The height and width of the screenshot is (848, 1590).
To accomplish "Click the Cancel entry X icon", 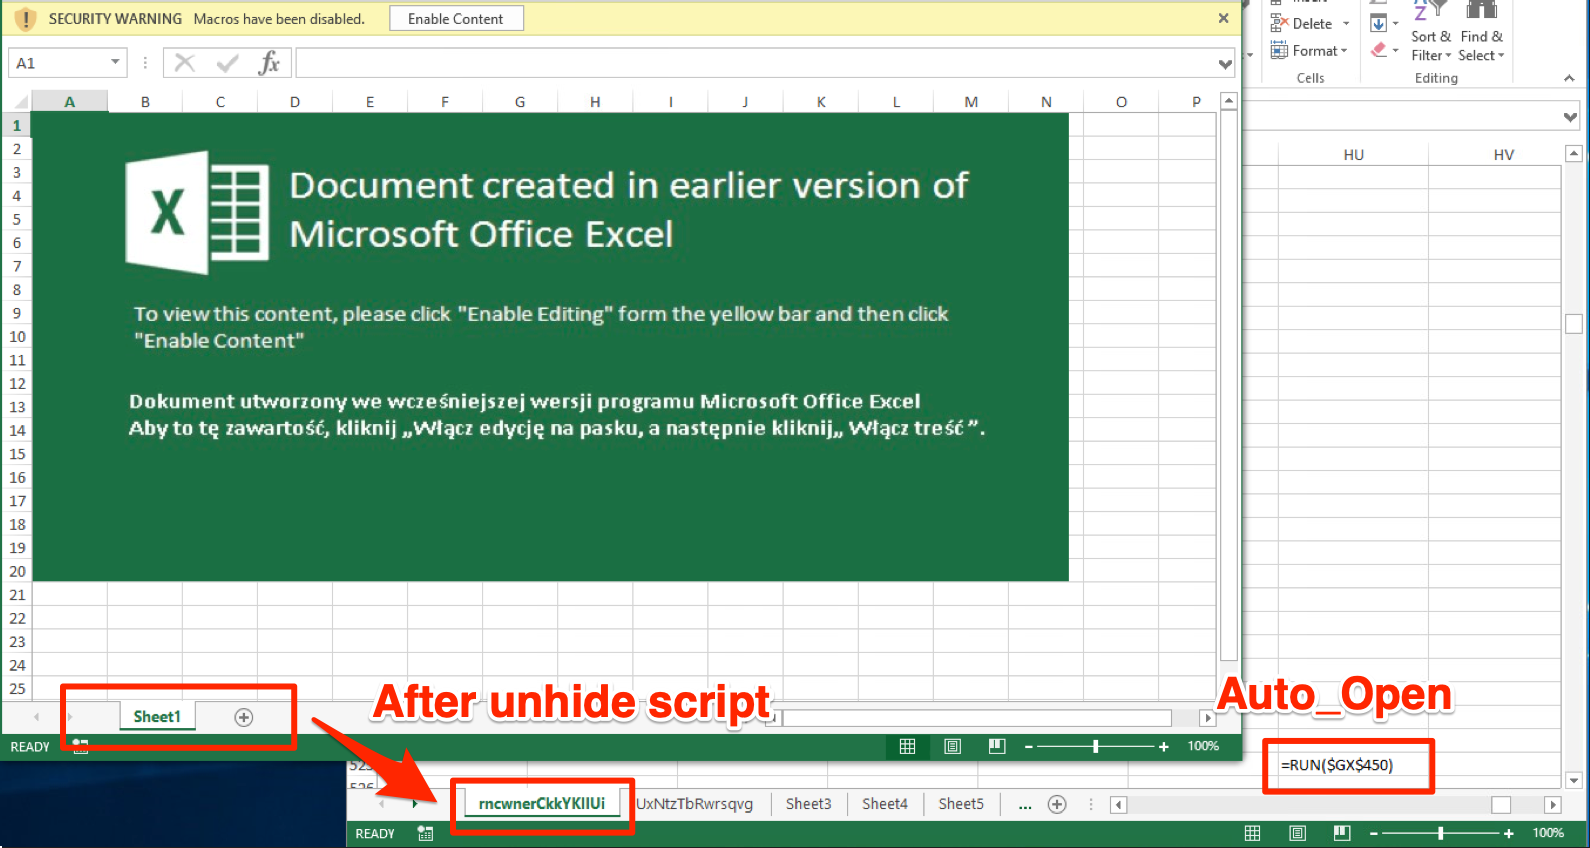I will pos(185,63).
